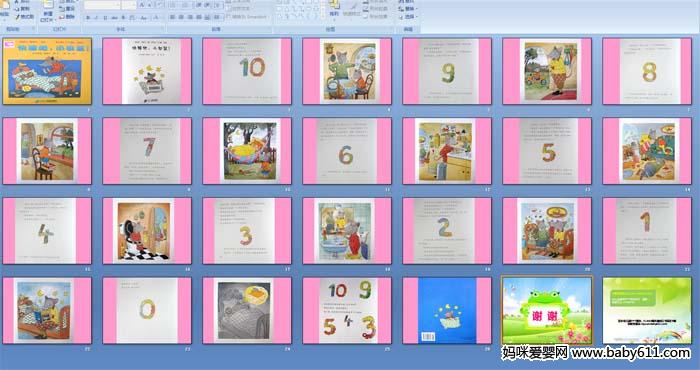
Task: Select the grey sleeping mouse slide
Action: coord(247,311)
